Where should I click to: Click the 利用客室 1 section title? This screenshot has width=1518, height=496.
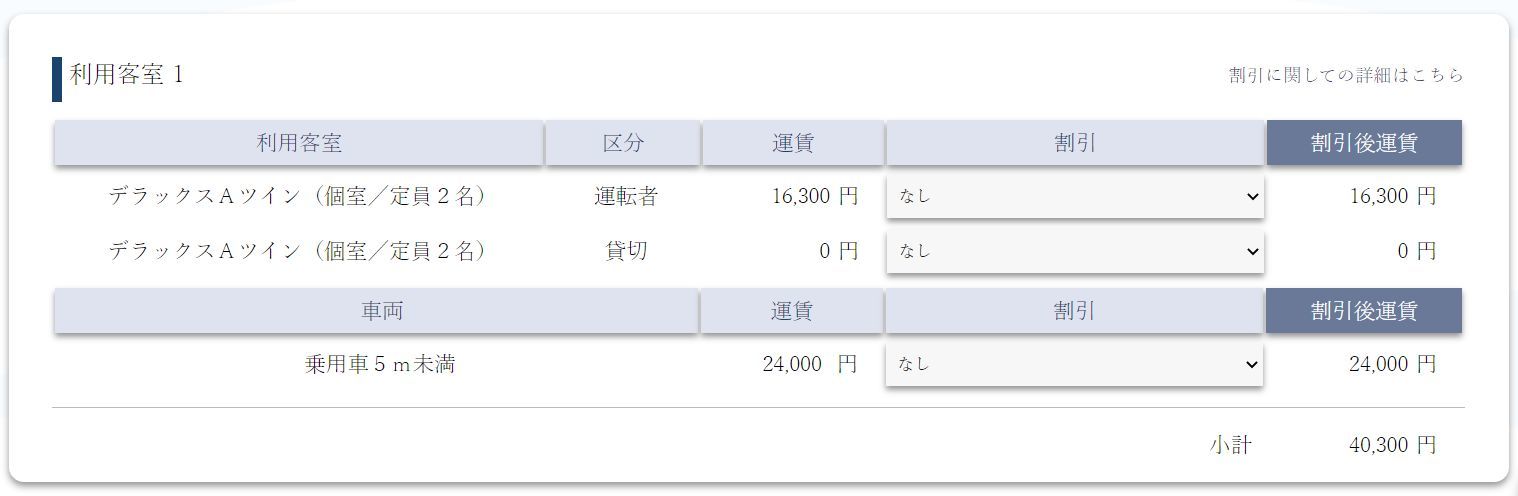tap(127, 75)
